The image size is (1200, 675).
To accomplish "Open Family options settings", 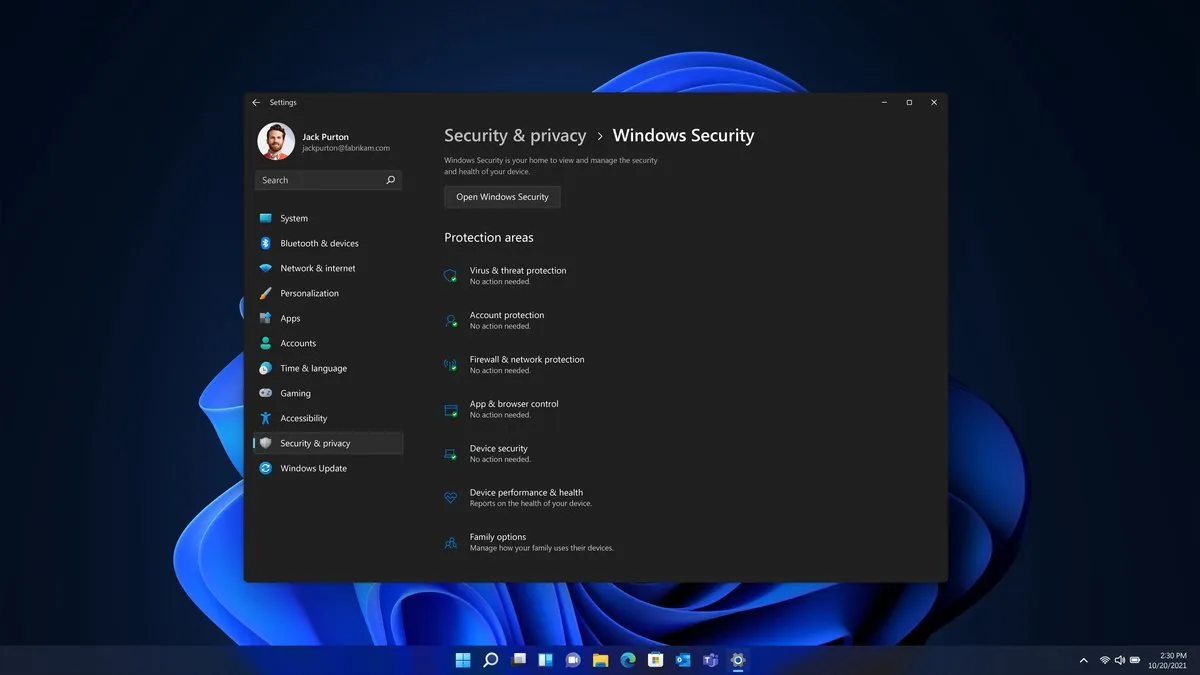I will pyautogui.click(x=500, y=541).
